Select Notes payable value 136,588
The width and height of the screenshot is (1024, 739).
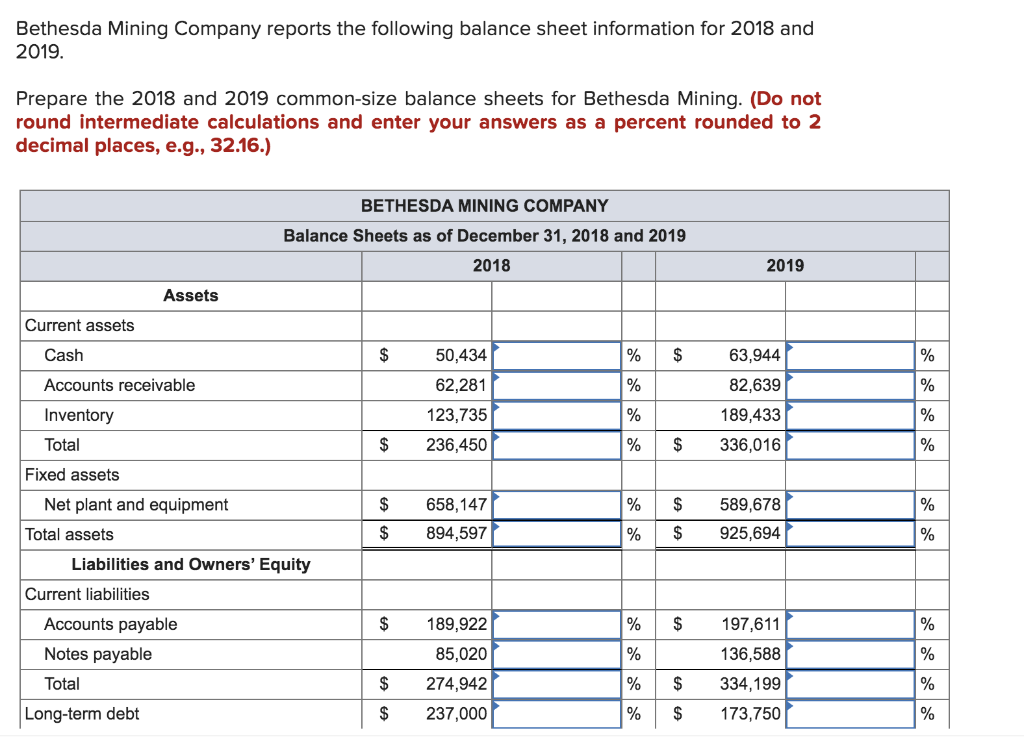[x=751, y=655]
